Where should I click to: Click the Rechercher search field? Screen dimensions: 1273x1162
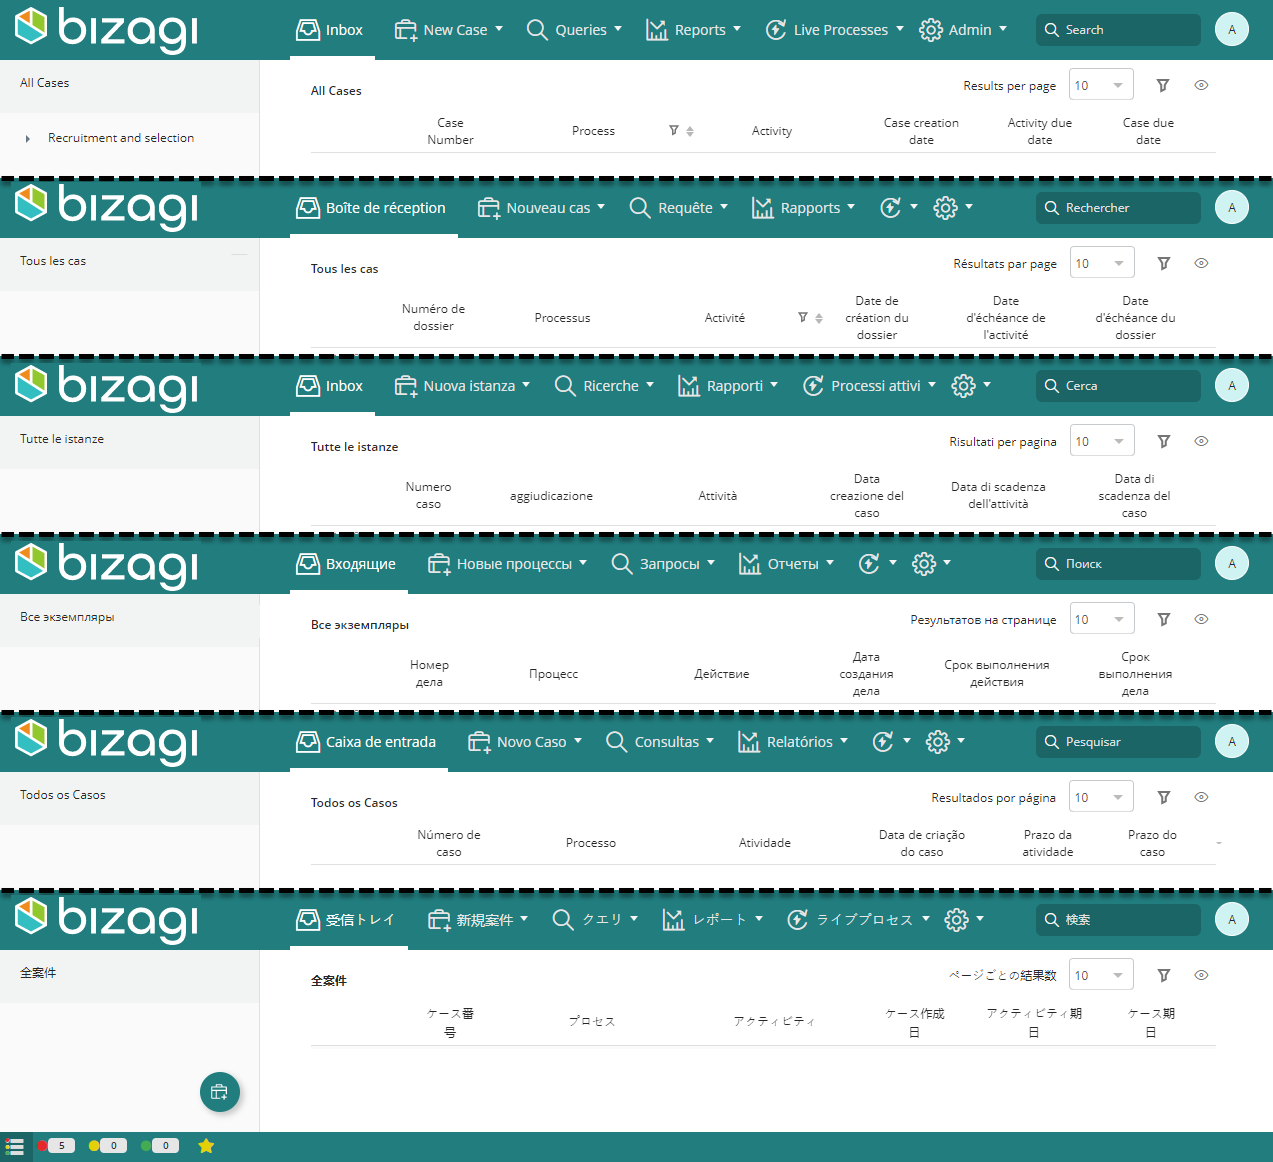(1118, 208)
